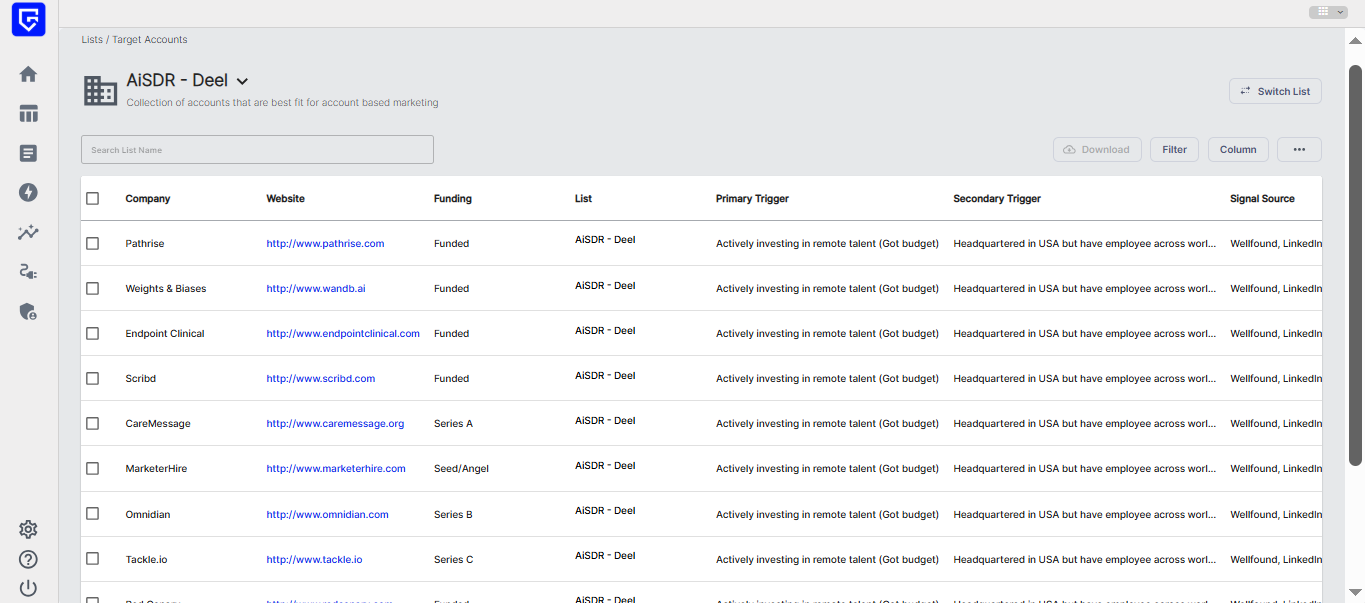Select the Pathrise company name
This screenshot has height=603, width=1365.
(145, 244)
